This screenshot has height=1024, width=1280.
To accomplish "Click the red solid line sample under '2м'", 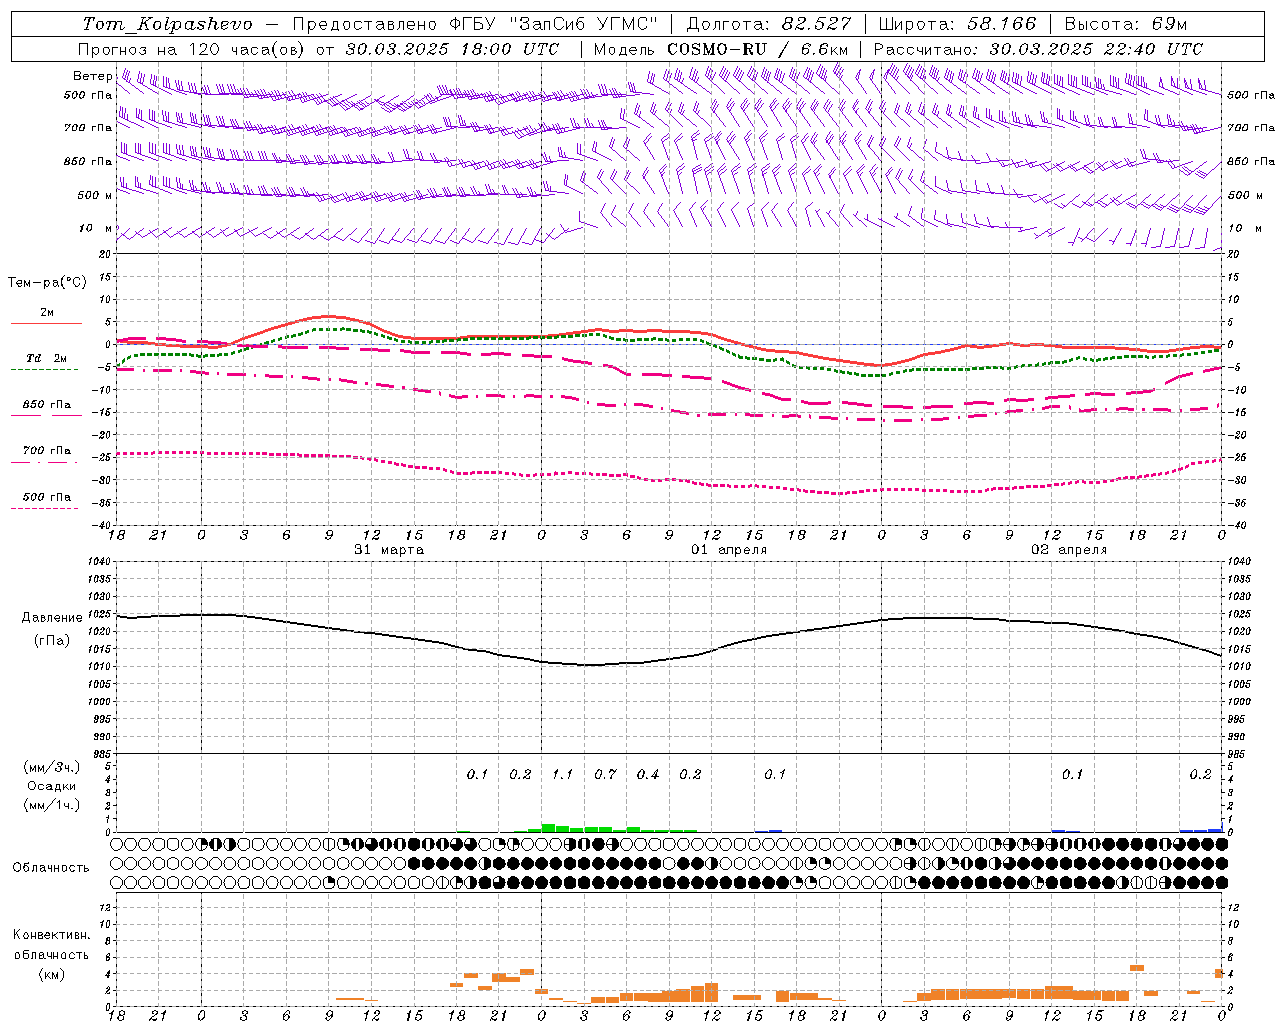I will 46,323.
